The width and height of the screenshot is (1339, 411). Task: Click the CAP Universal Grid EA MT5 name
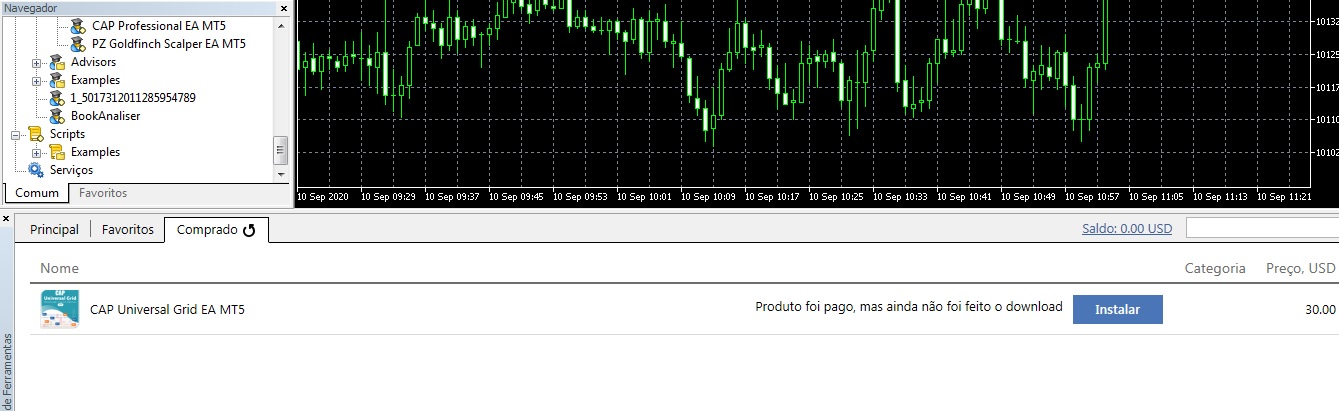click(167, 310)
